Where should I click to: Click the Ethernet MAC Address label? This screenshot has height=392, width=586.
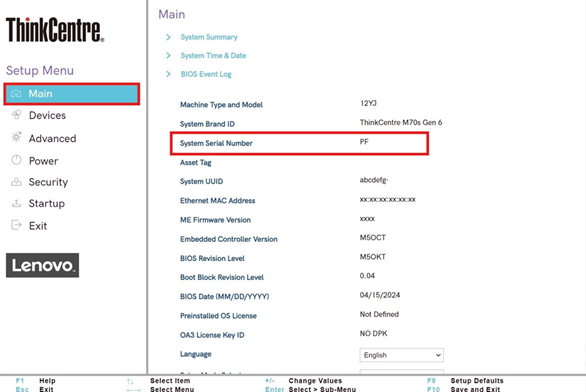click(218, 201)
